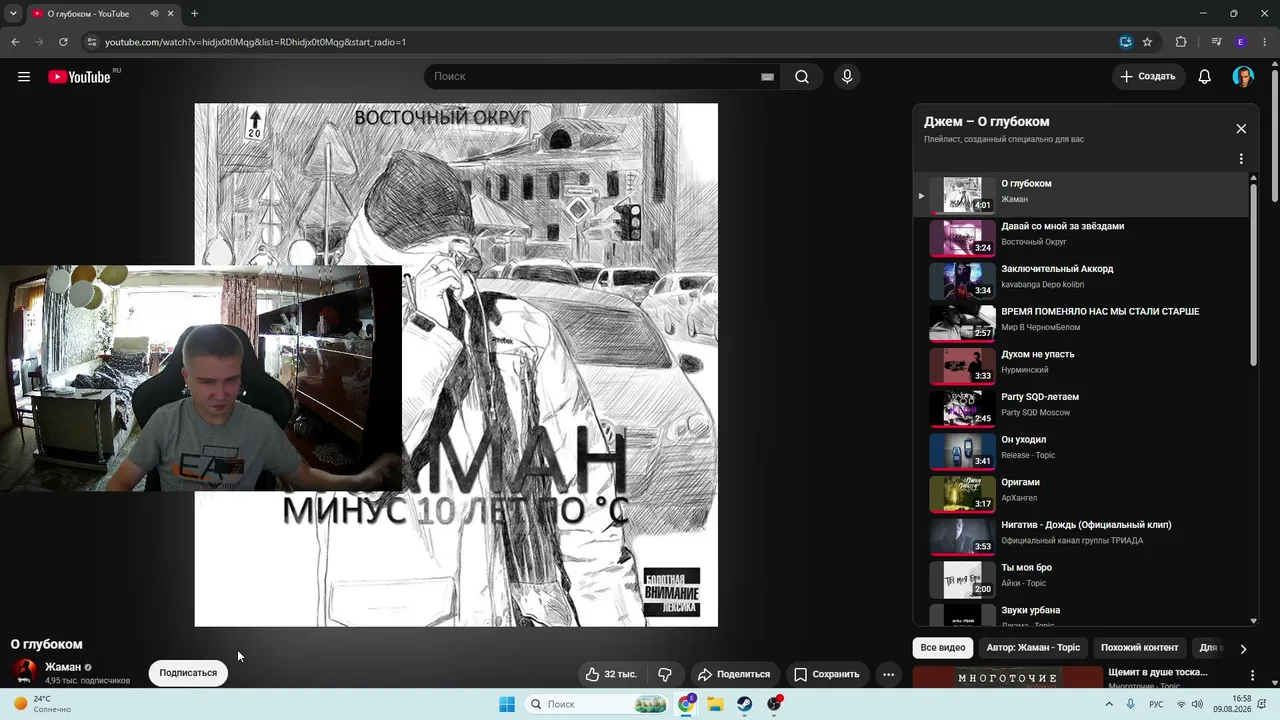Open File Explorer from the taskbar
This screenshot has height=720, width=1280.
715,704
